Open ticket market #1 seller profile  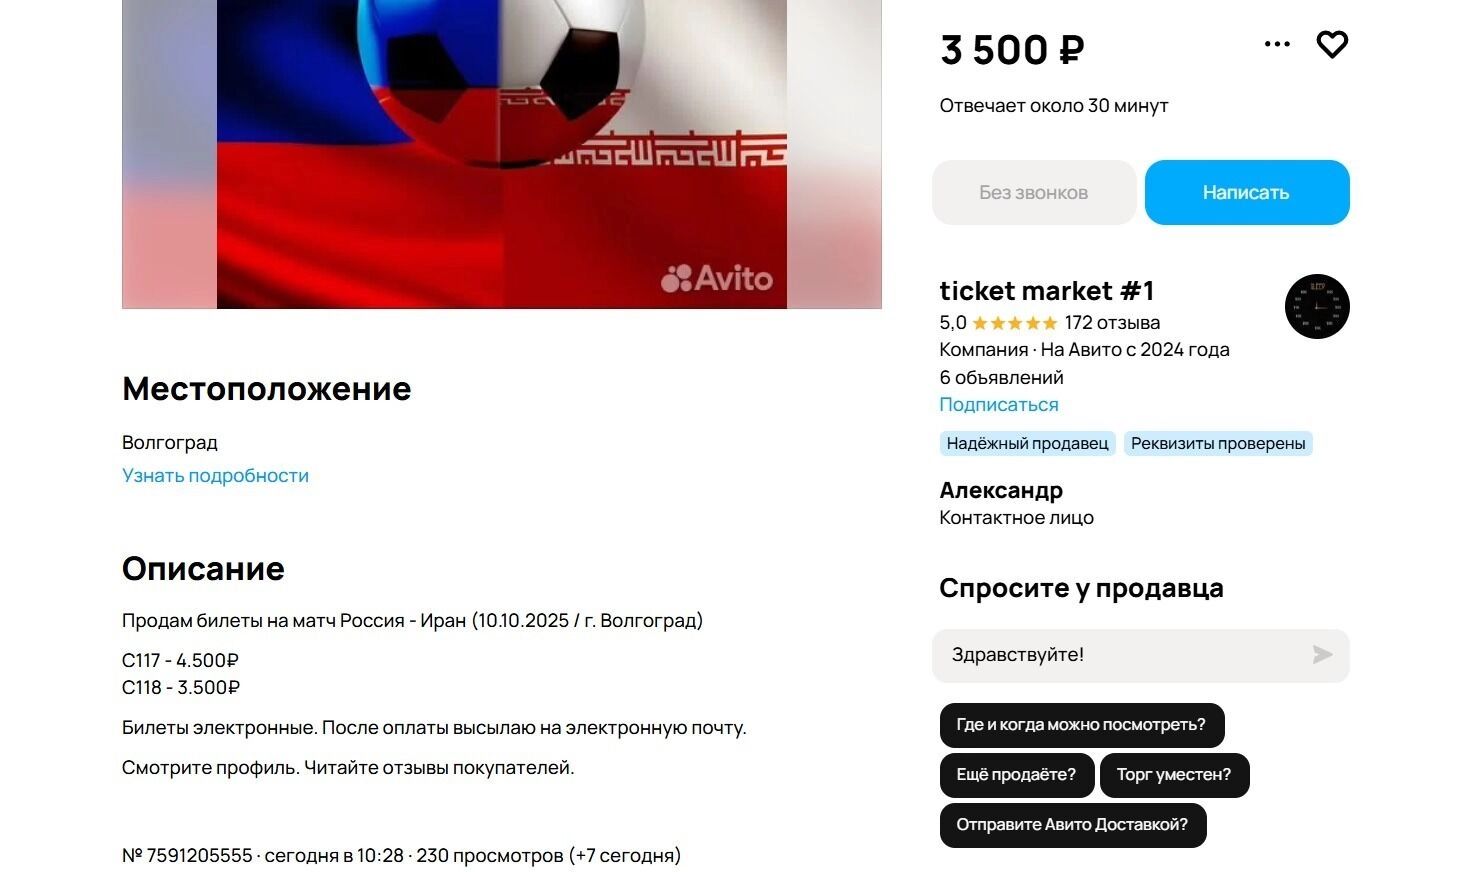click(x=1046, y=291)
